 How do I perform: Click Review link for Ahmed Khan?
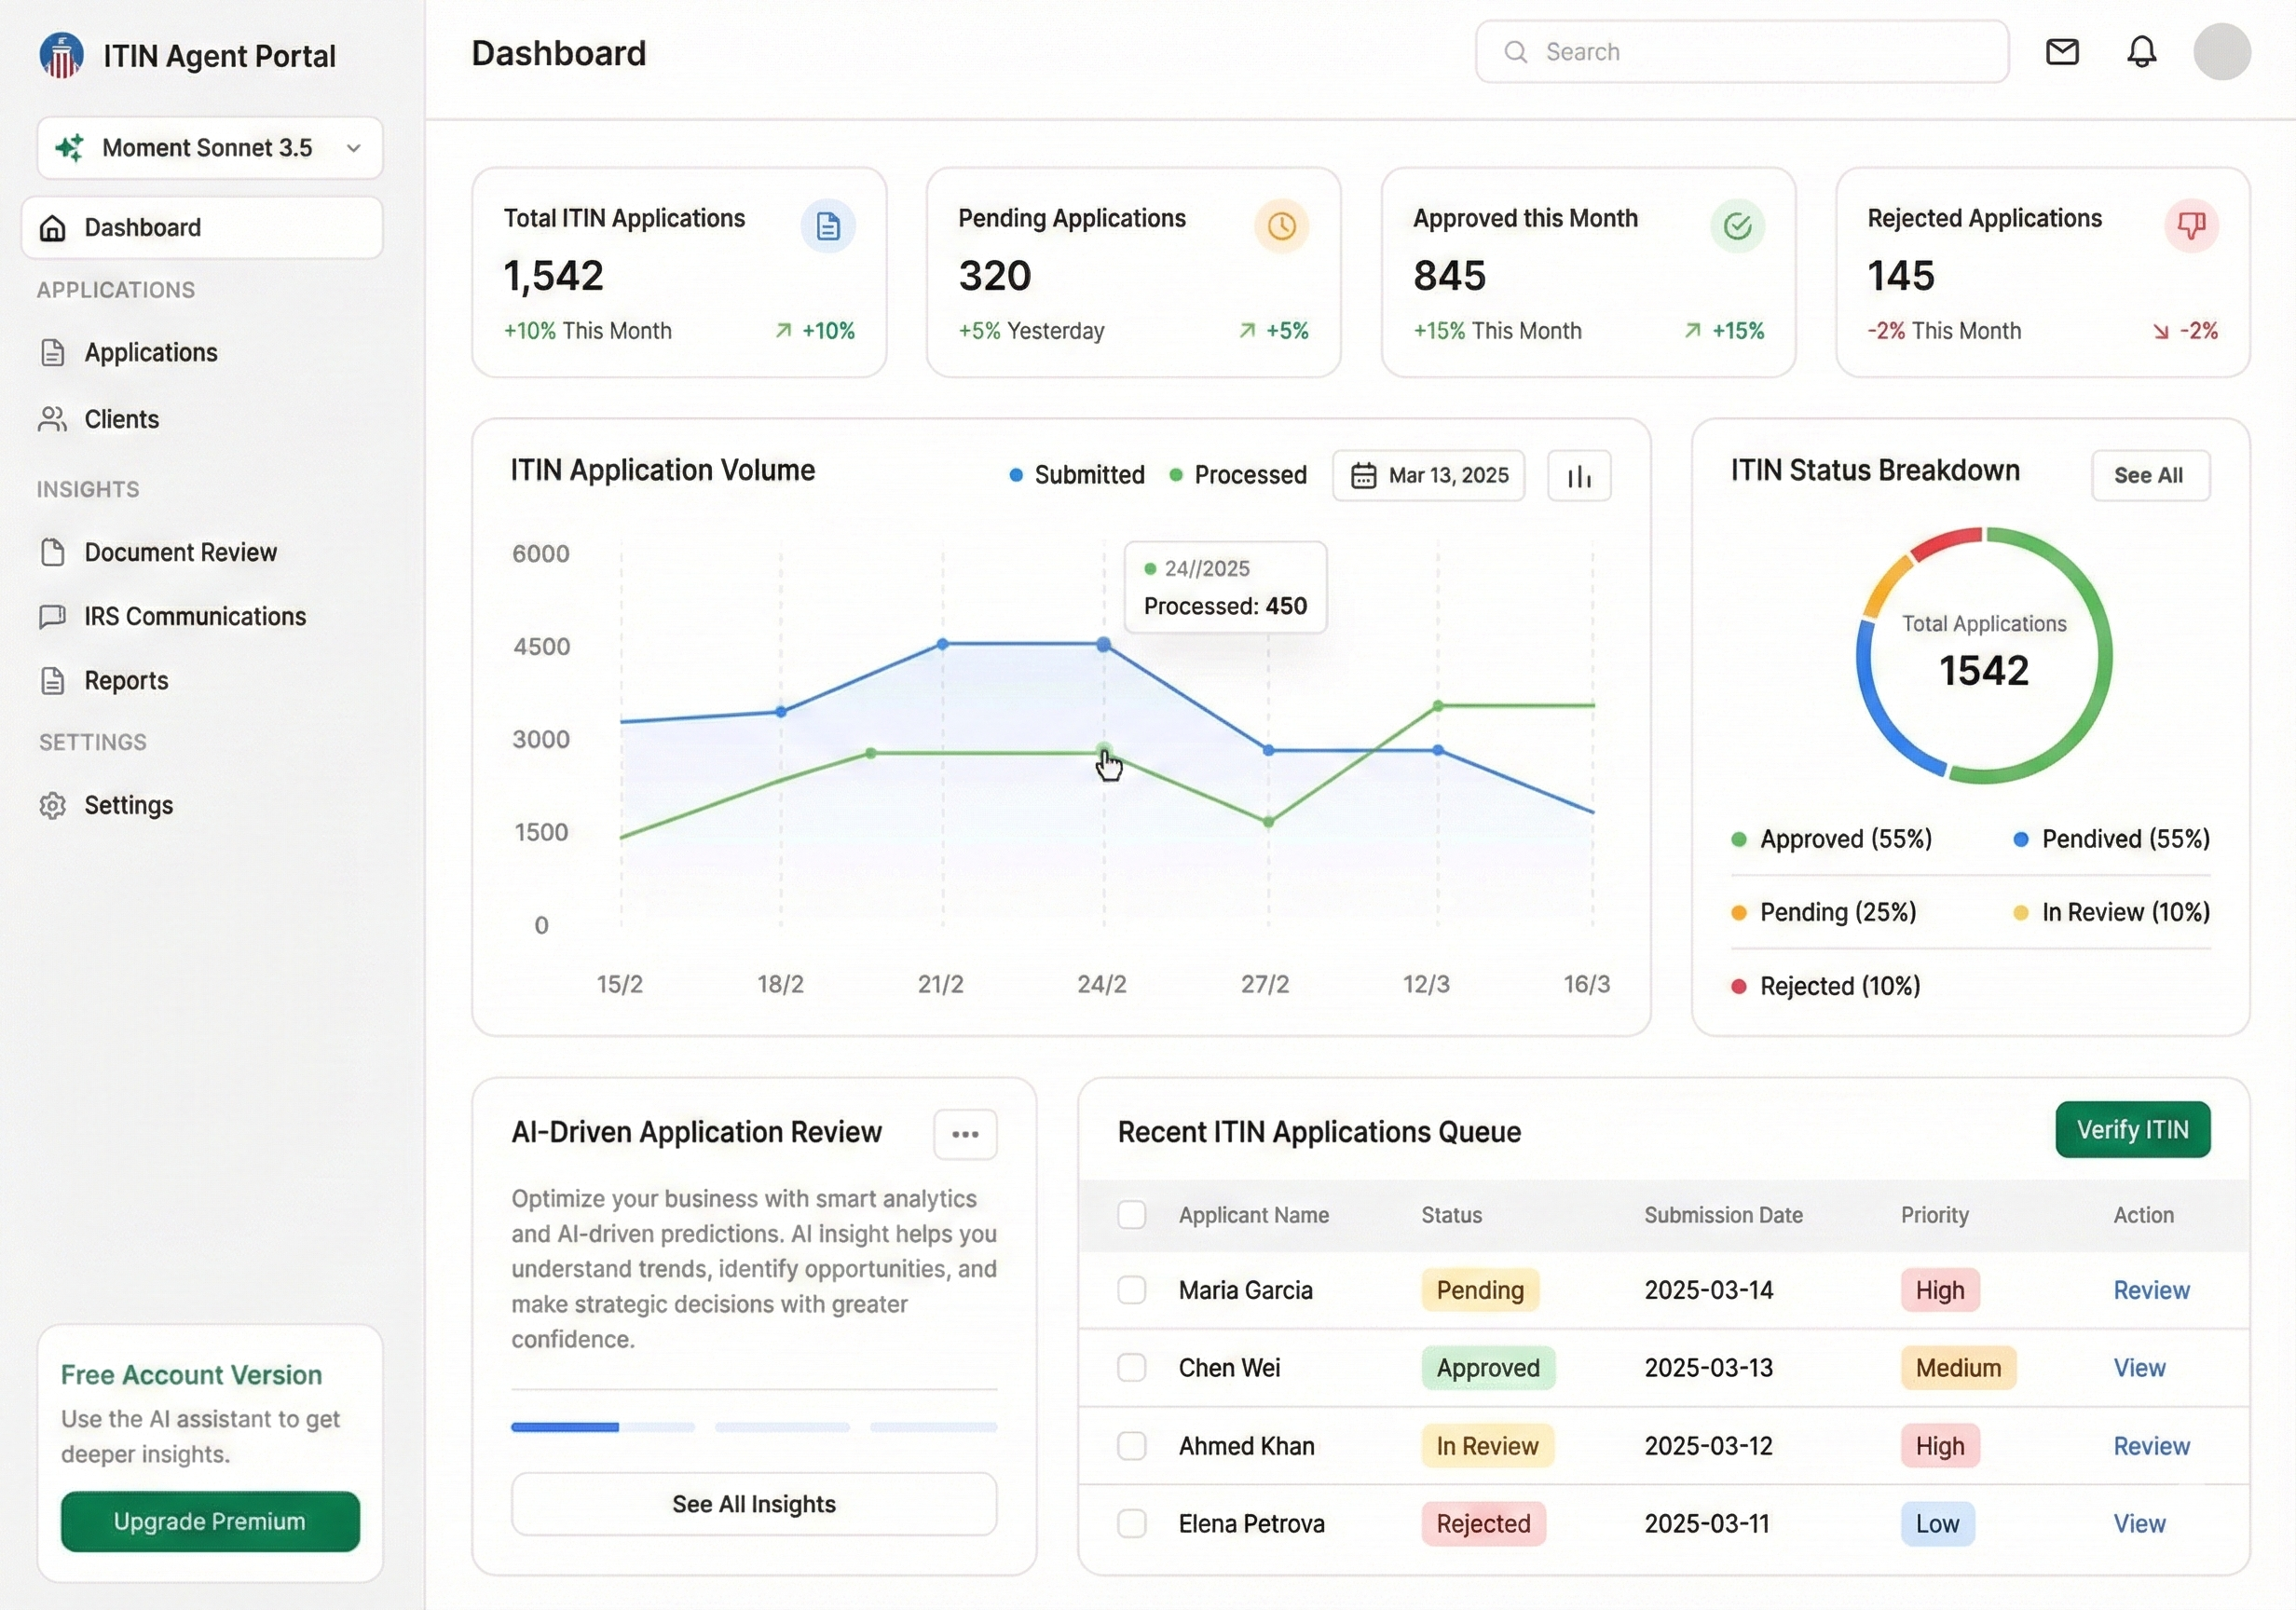[x=2151, y=1446]
